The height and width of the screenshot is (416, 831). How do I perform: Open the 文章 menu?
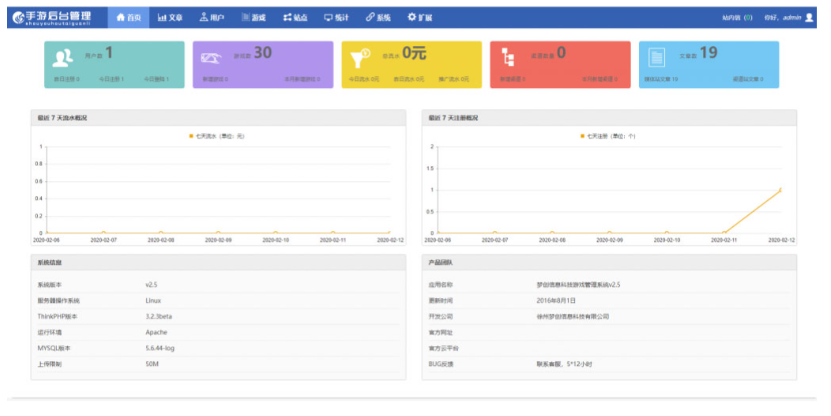[x=170, y=18]
